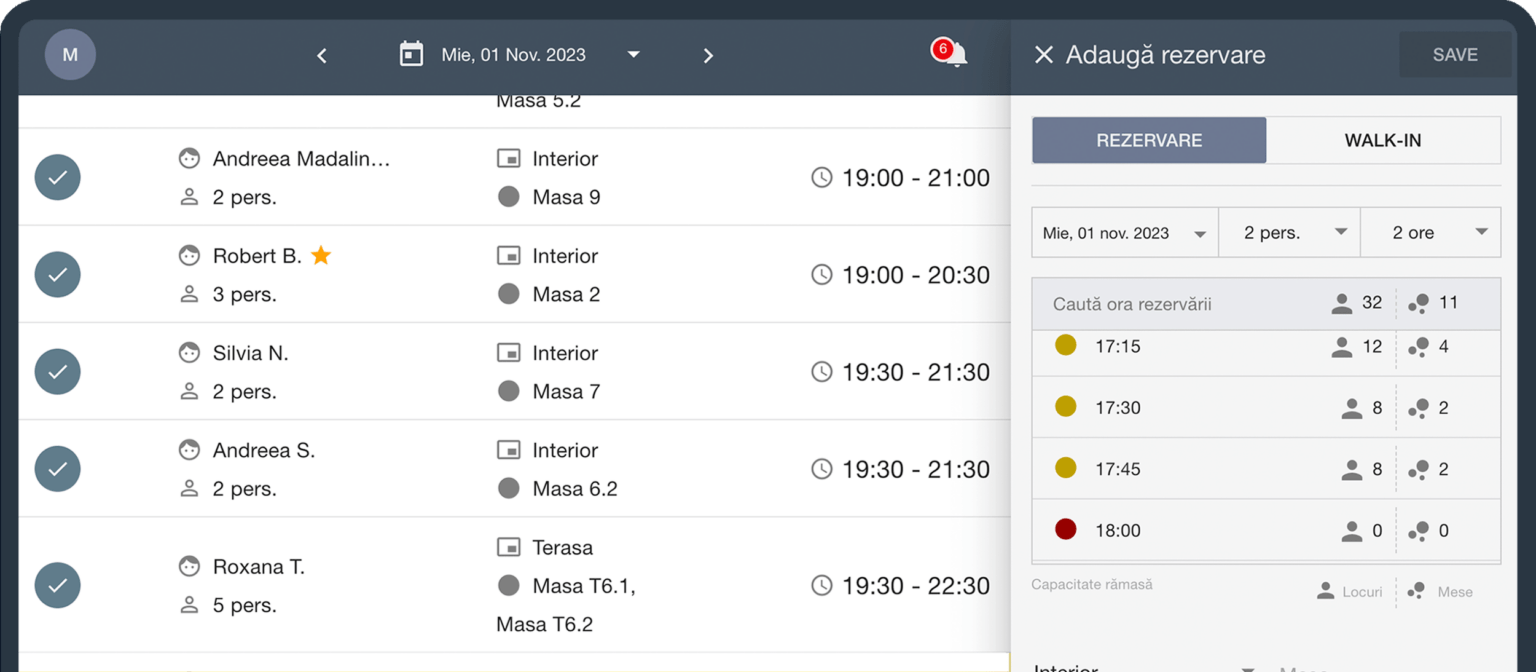Go to next day with right arrow

708,56
